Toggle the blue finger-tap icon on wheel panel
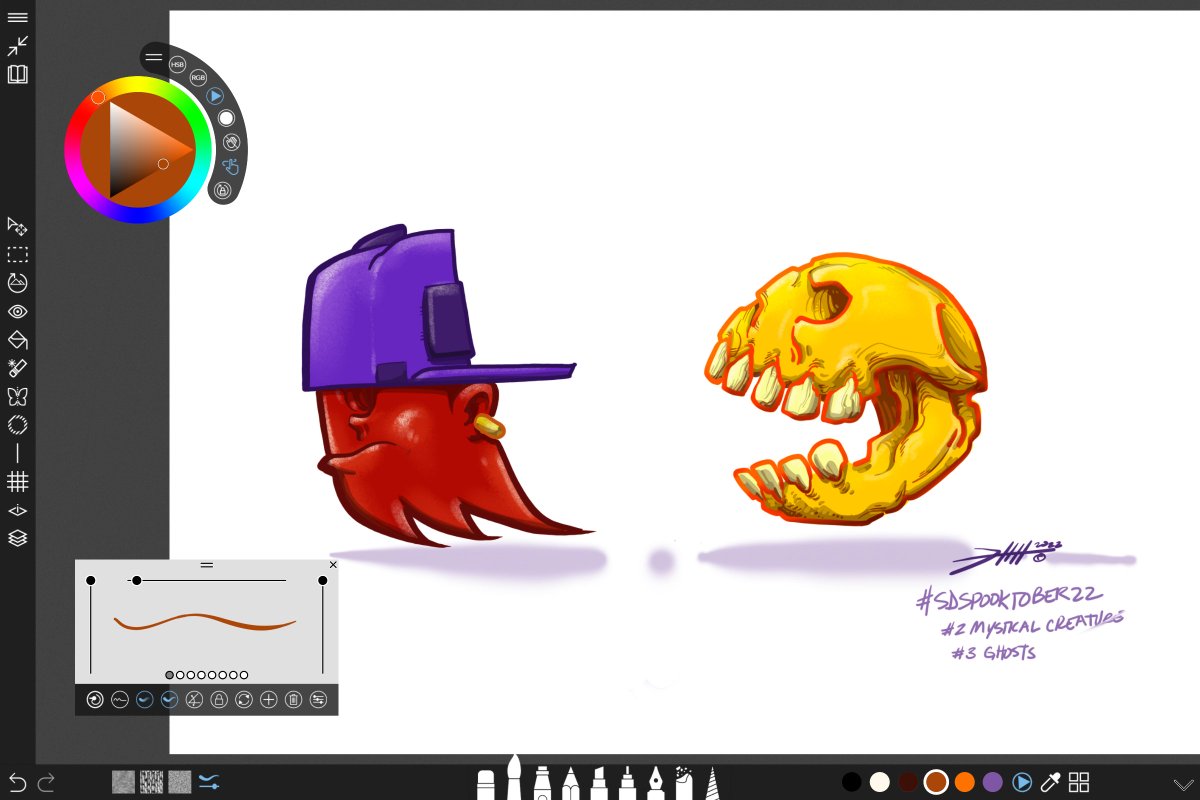 click(x=231, y=166)
